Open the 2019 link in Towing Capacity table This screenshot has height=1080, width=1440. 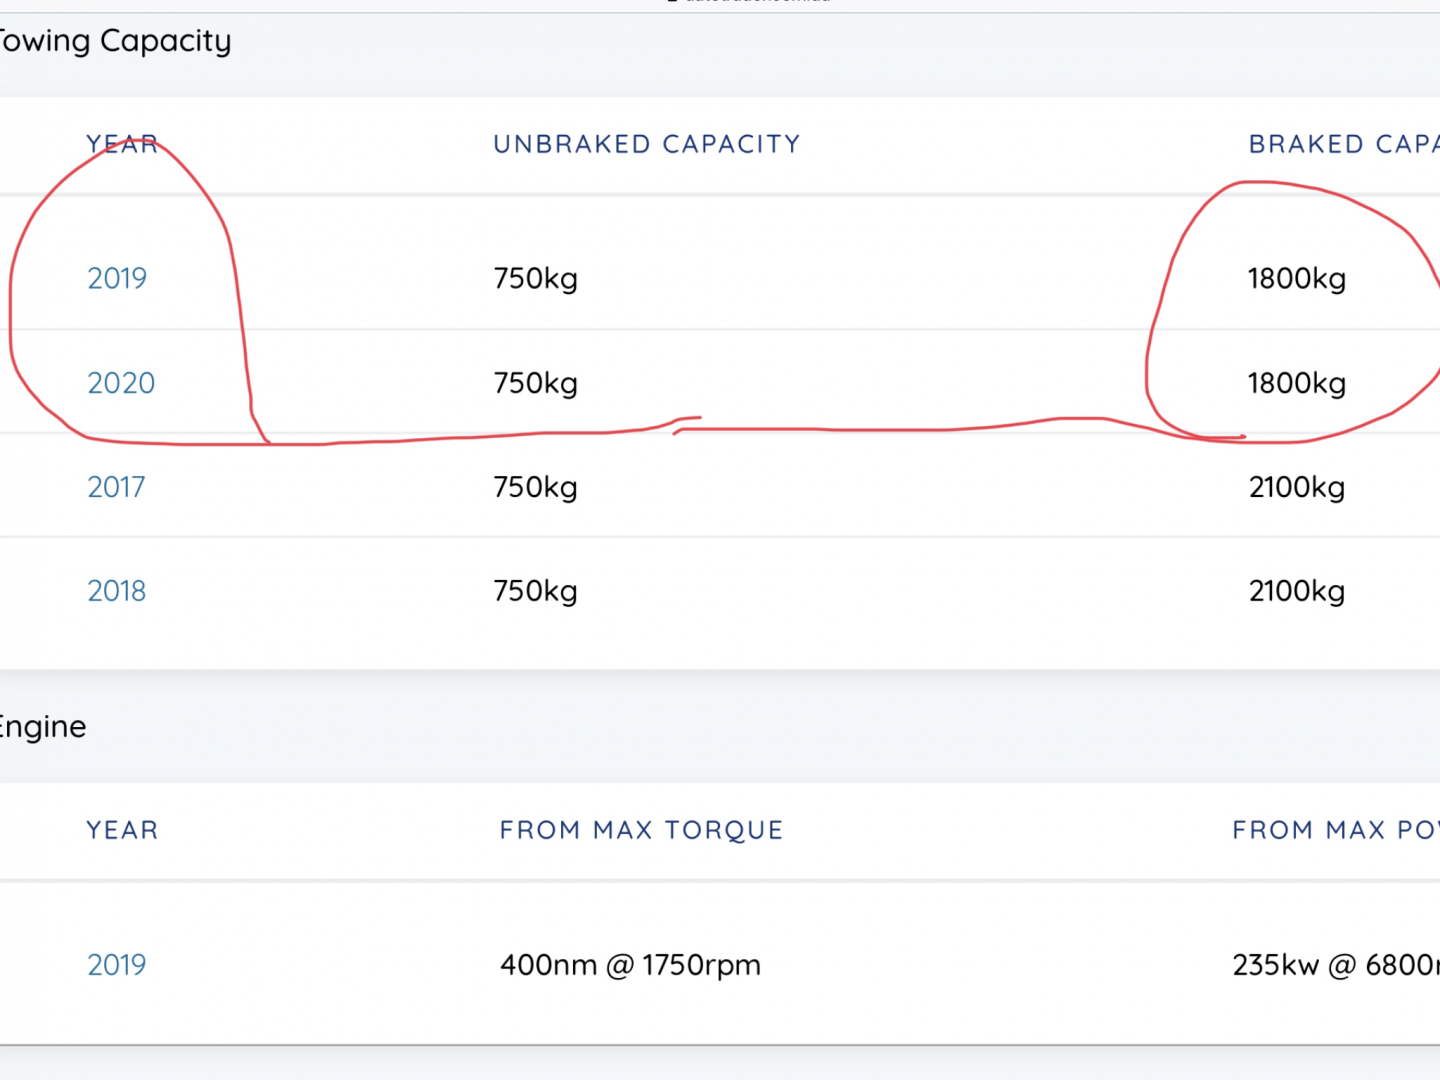(x=117, y=278)
